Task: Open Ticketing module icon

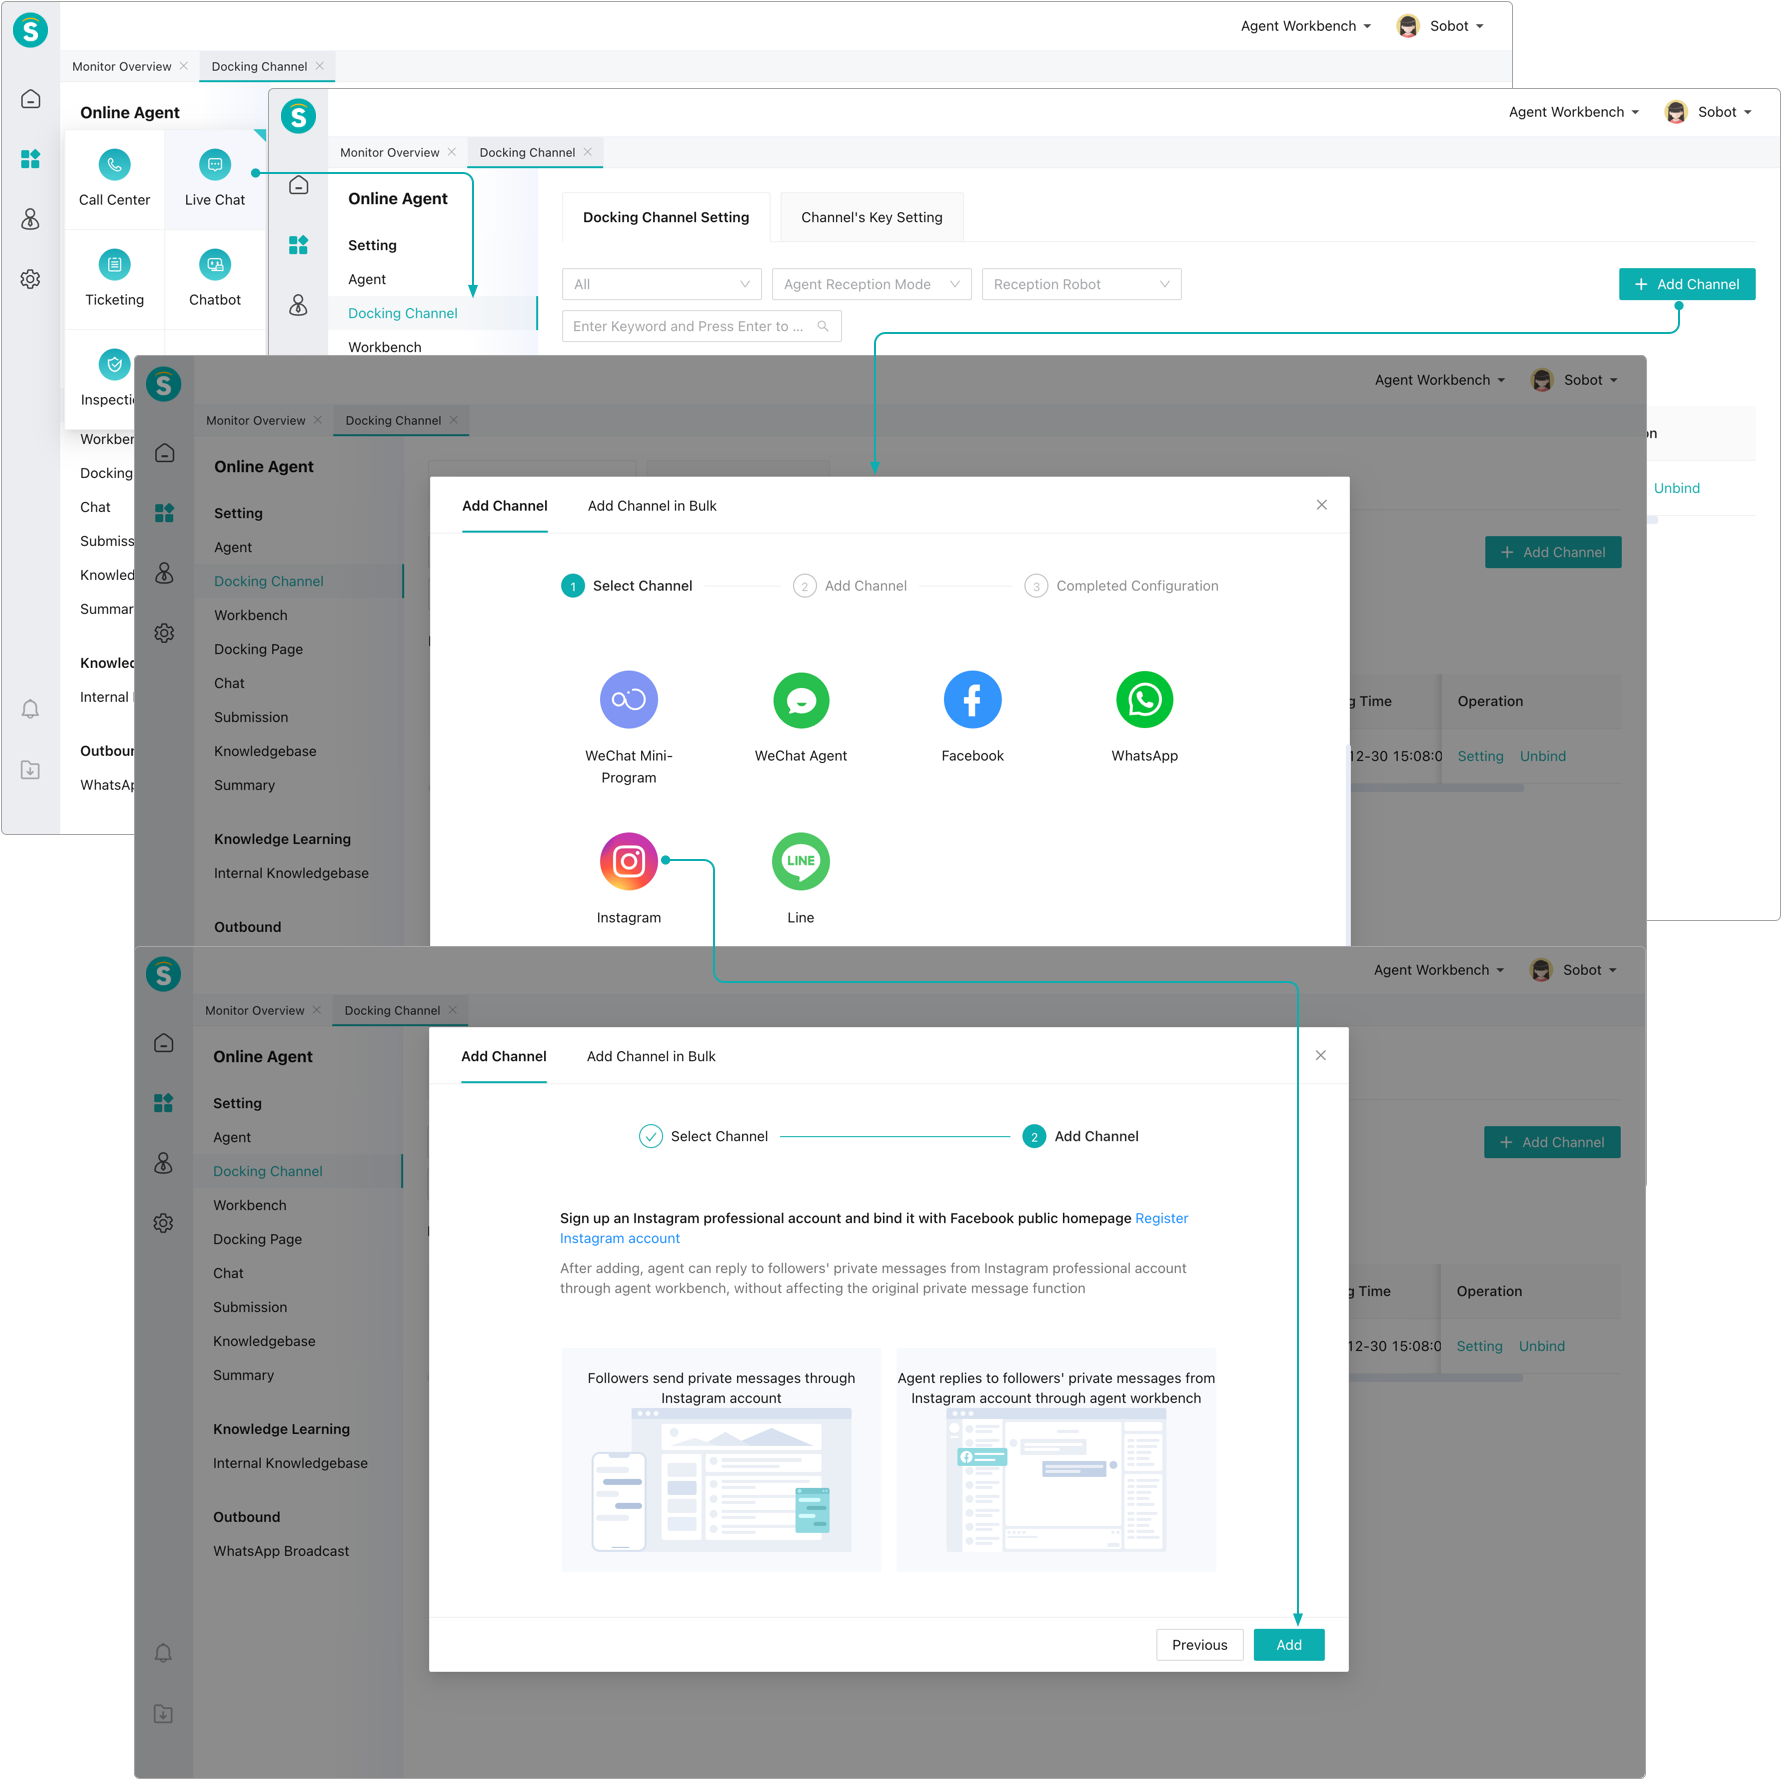Action: (114, 265)
